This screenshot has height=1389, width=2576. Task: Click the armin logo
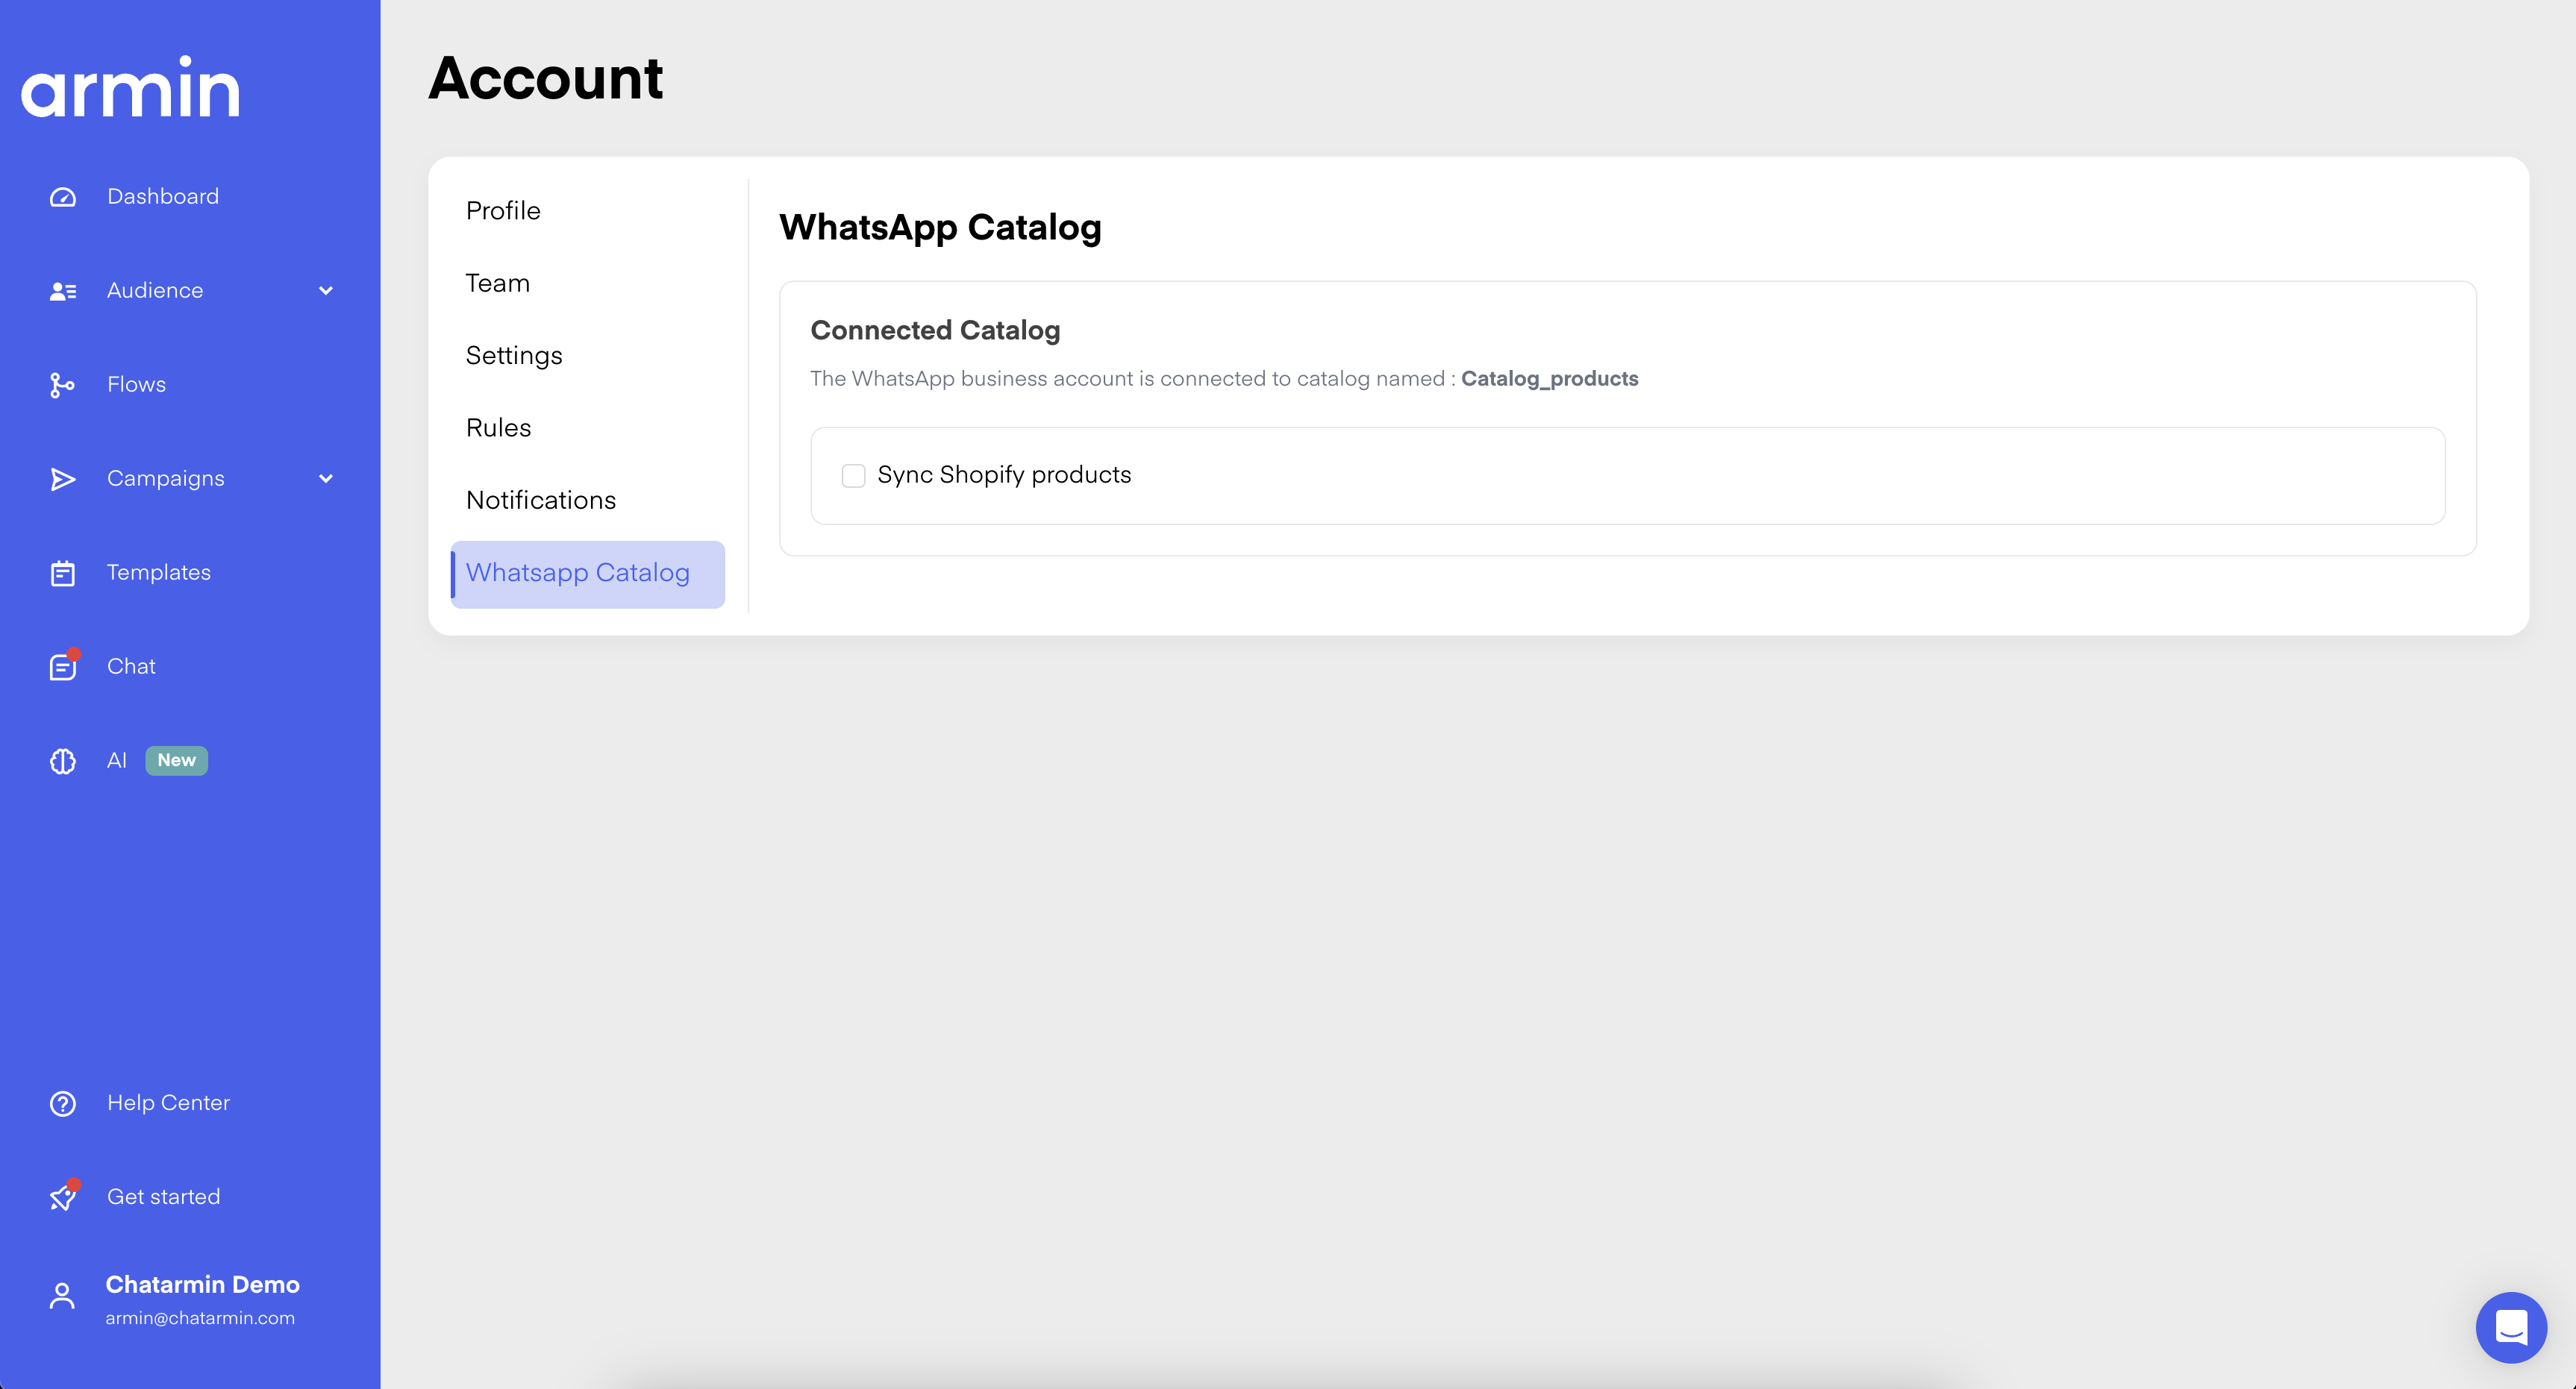tap(131, 89)
